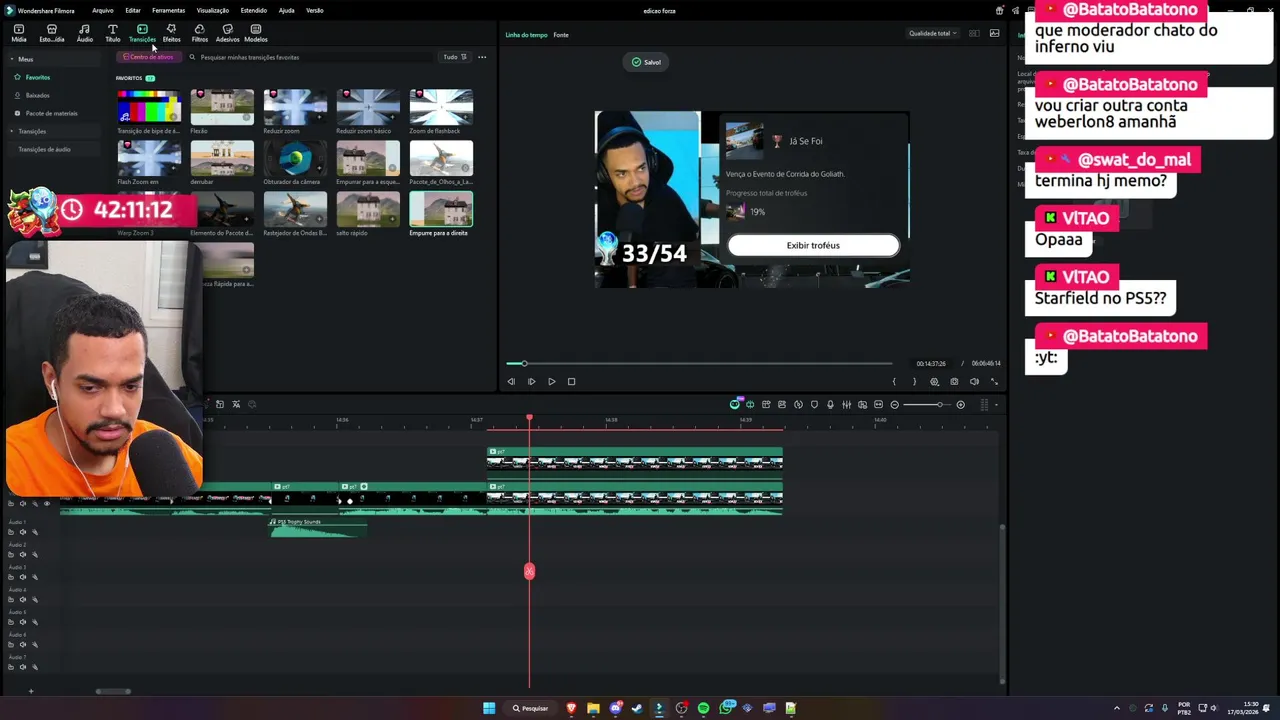Open the Adesivos tab
The height and width of the screenshot is (720, 1280).
(x=228, y=33)
